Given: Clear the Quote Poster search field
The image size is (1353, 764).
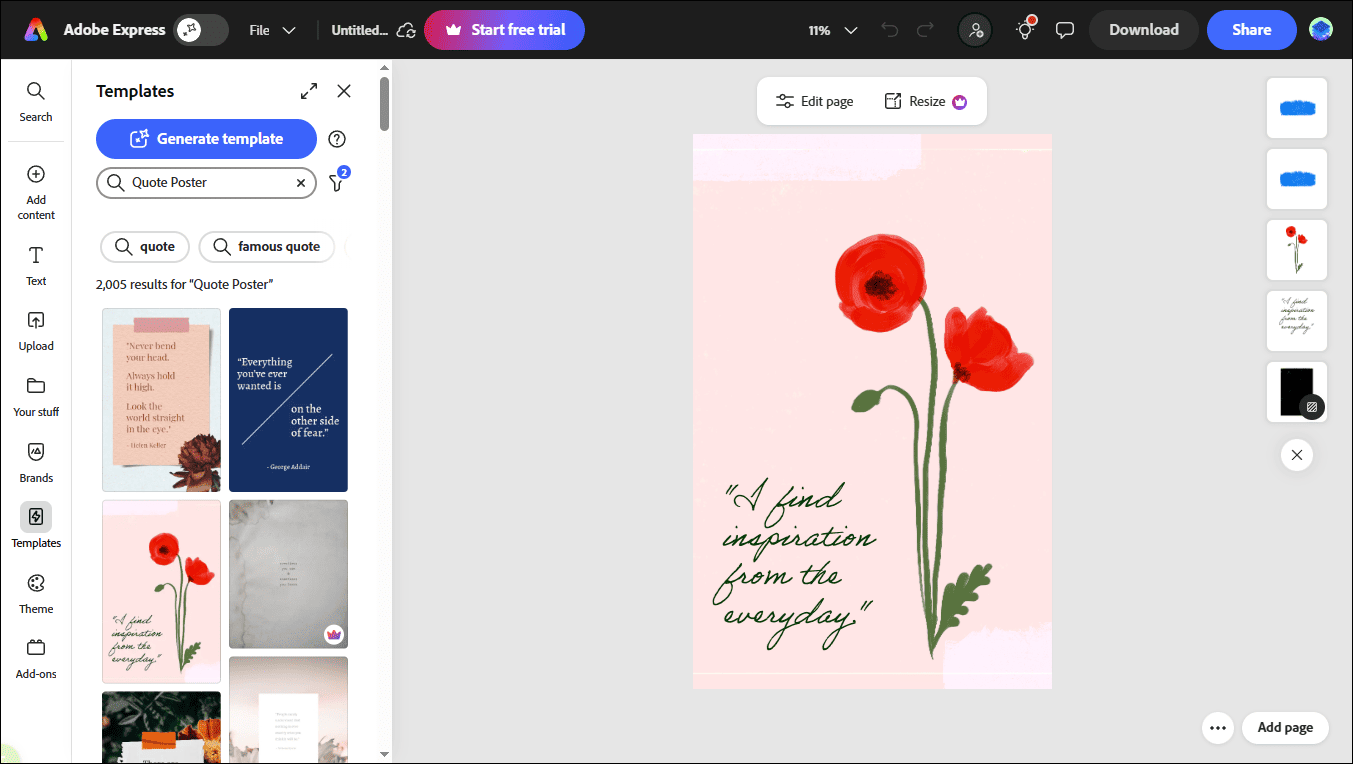Looking at the screenshot, I should [301, 182].
